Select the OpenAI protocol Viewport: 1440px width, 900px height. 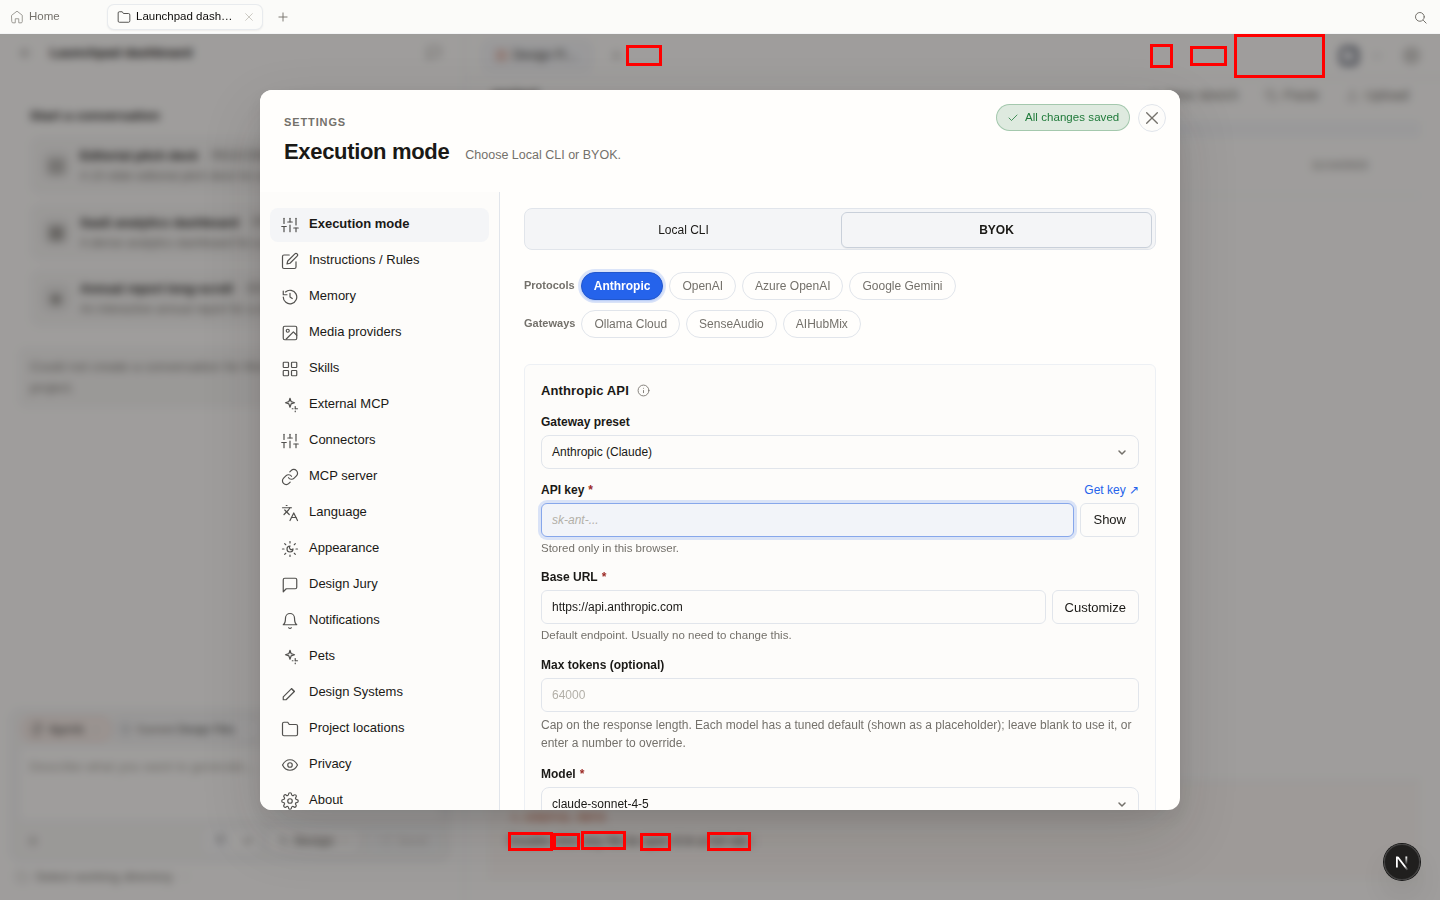coord(702,286)
